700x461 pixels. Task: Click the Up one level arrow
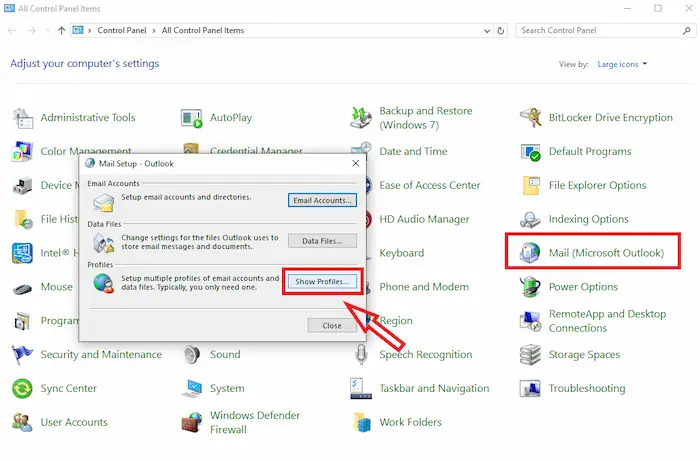(x=62, y=30)
